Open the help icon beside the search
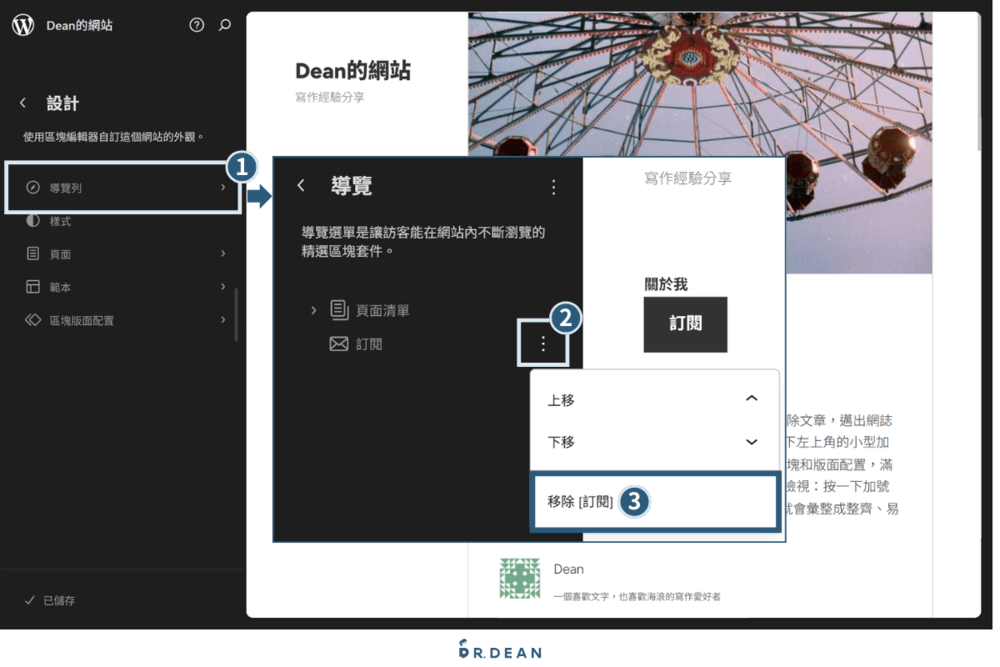Image resolution: width=1000 pixels, height=667 pixels. (x=196, y=25)
